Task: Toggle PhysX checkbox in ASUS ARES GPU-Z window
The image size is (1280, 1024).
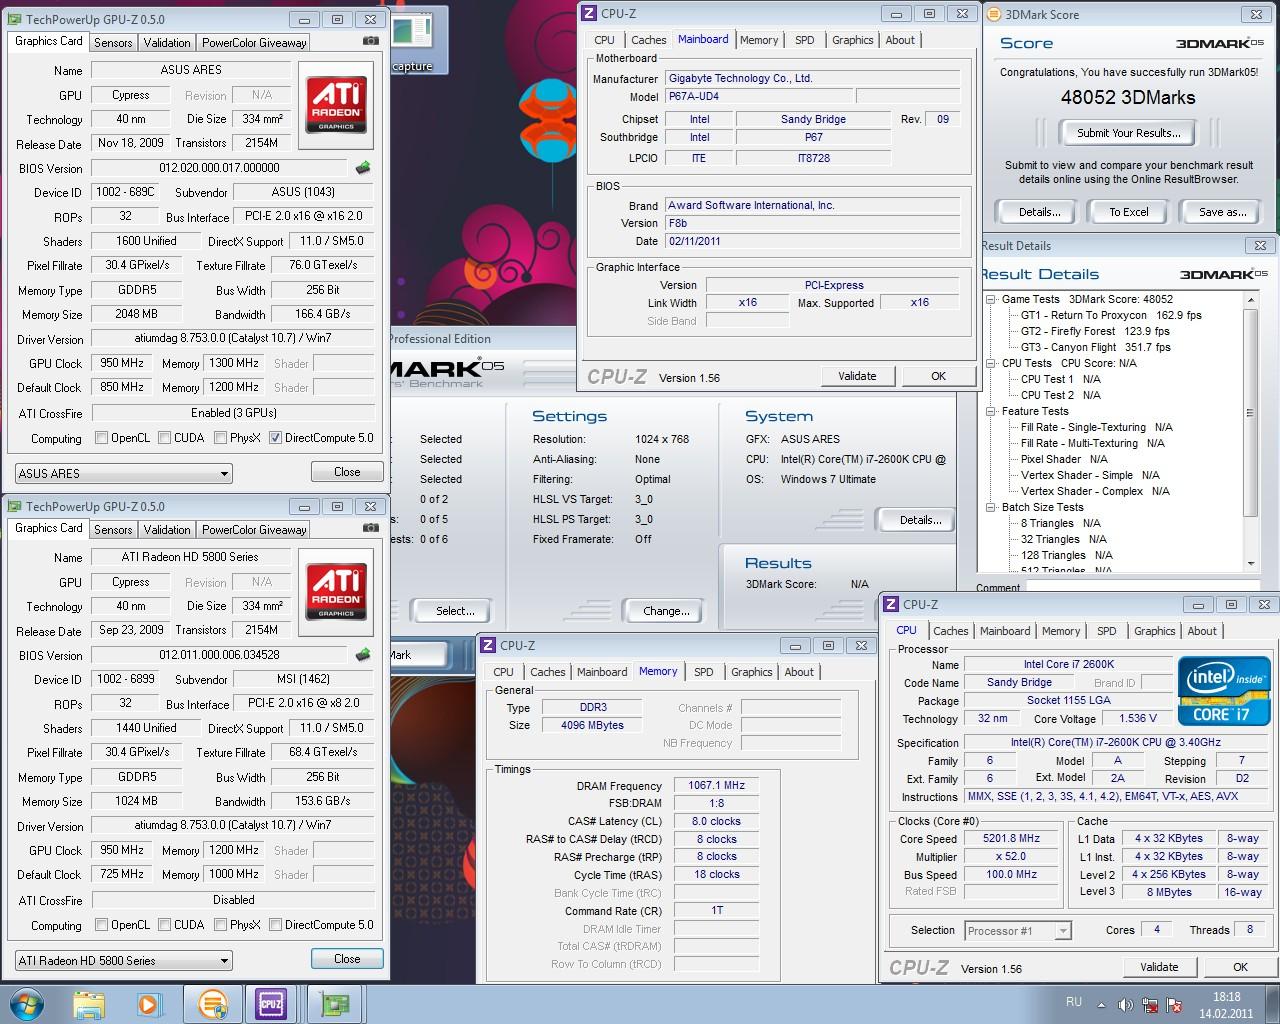Action: (220, 437)
